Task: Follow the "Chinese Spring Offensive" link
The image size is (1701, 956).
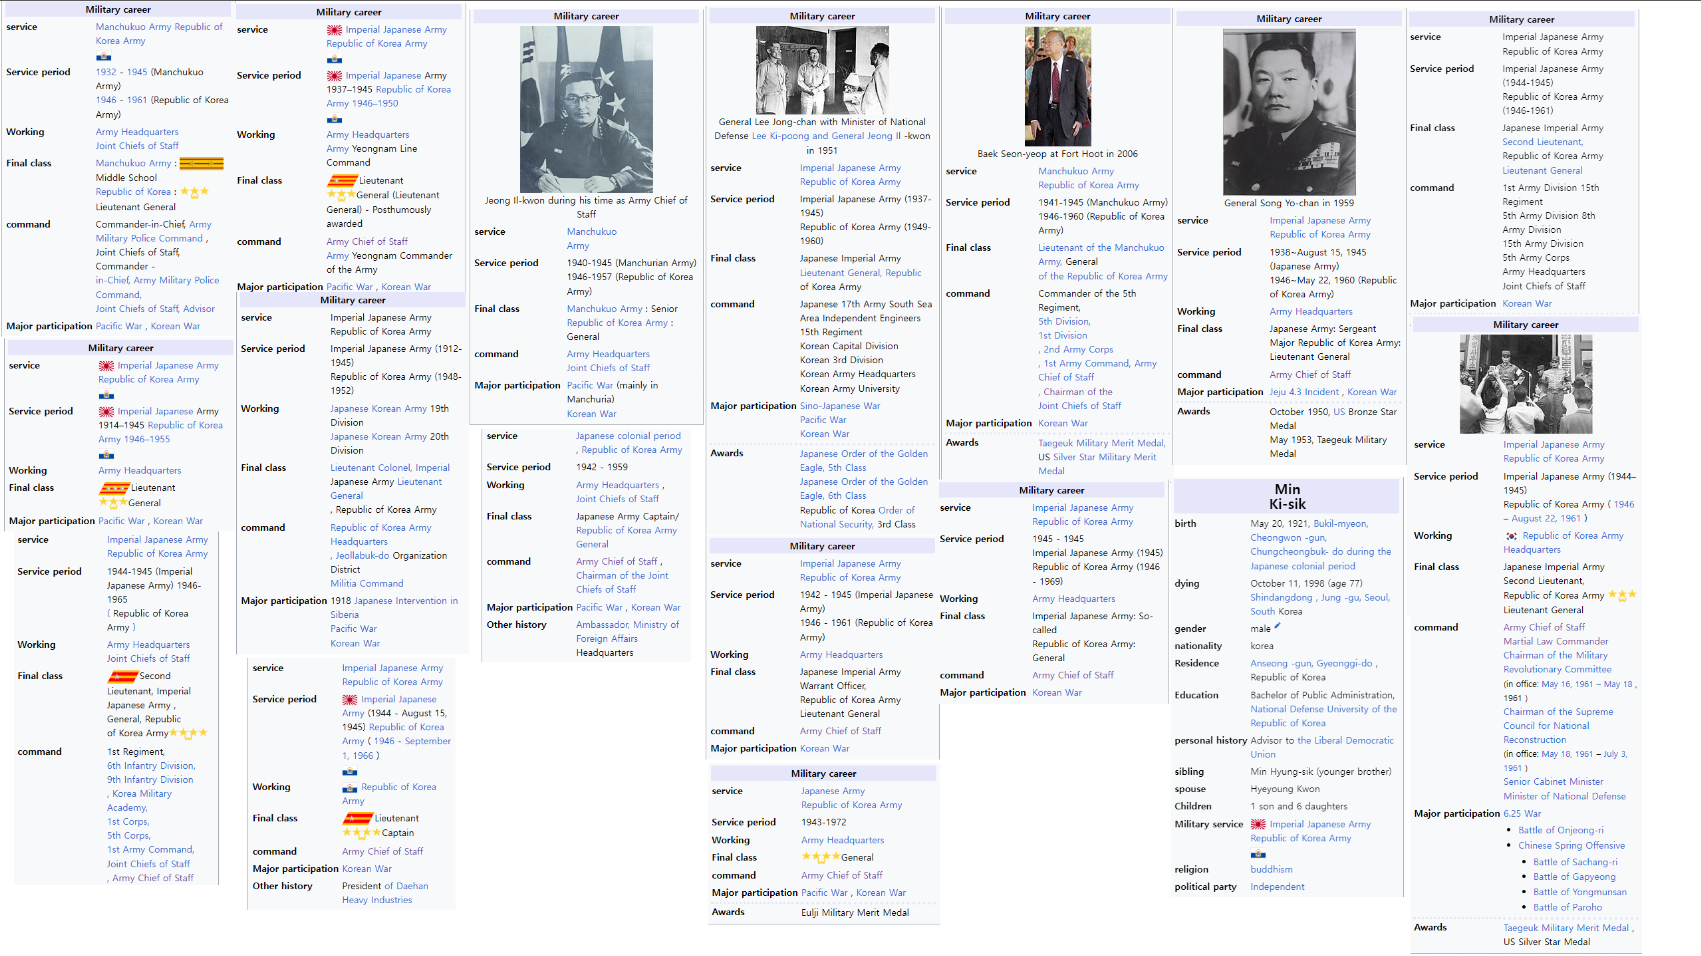Action: coord(1572,846)
